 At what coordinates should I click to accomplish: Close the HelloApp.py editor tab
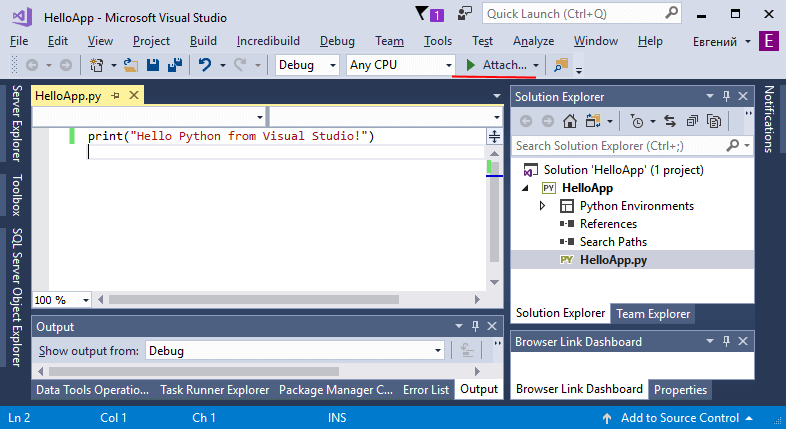point(134,95)
